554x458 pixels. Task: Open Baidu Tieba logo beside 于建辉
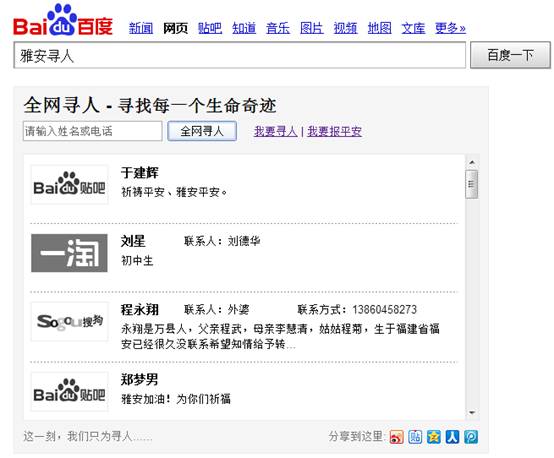[69, 185]
